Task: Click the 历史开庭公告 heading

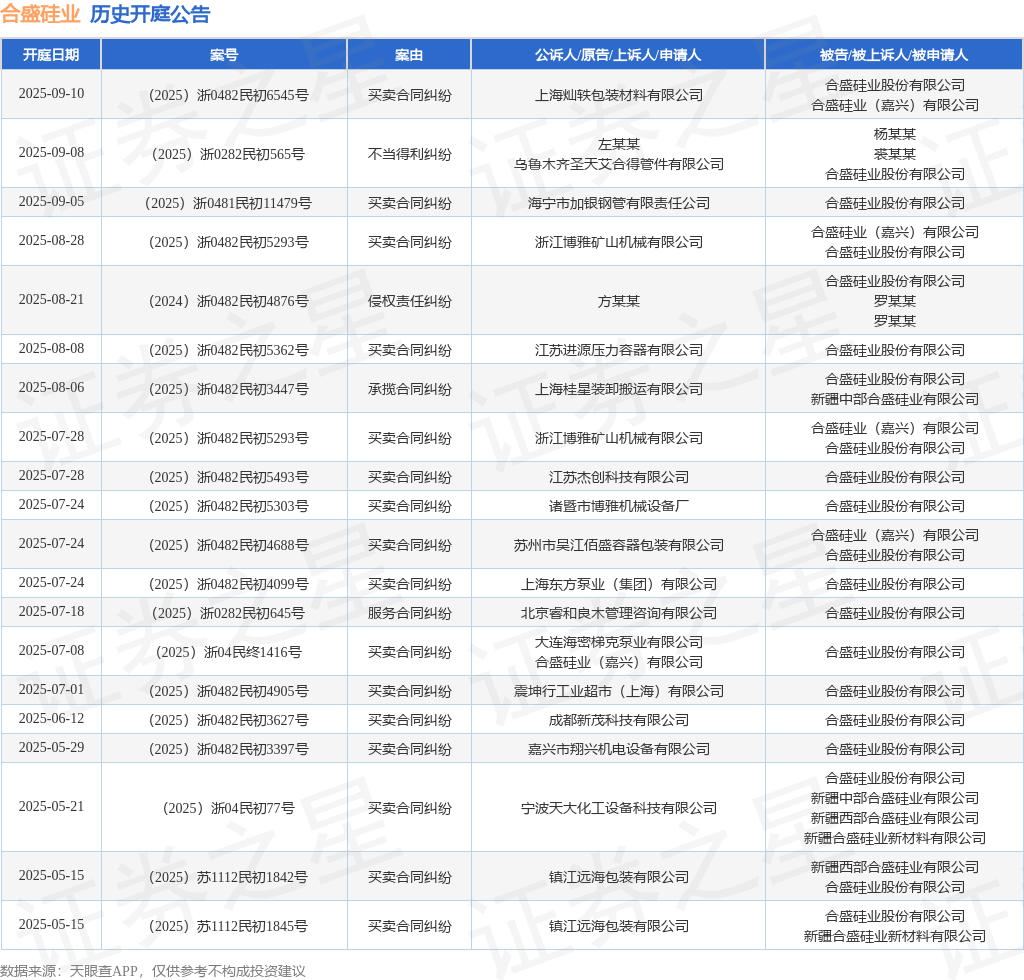Action: tap(150, 14)
